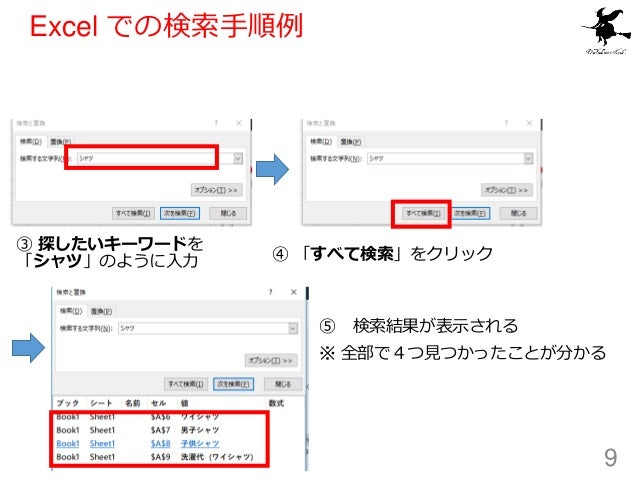Click the 名前 column header
Screen dimensions: 638x479
coord(133,403)
